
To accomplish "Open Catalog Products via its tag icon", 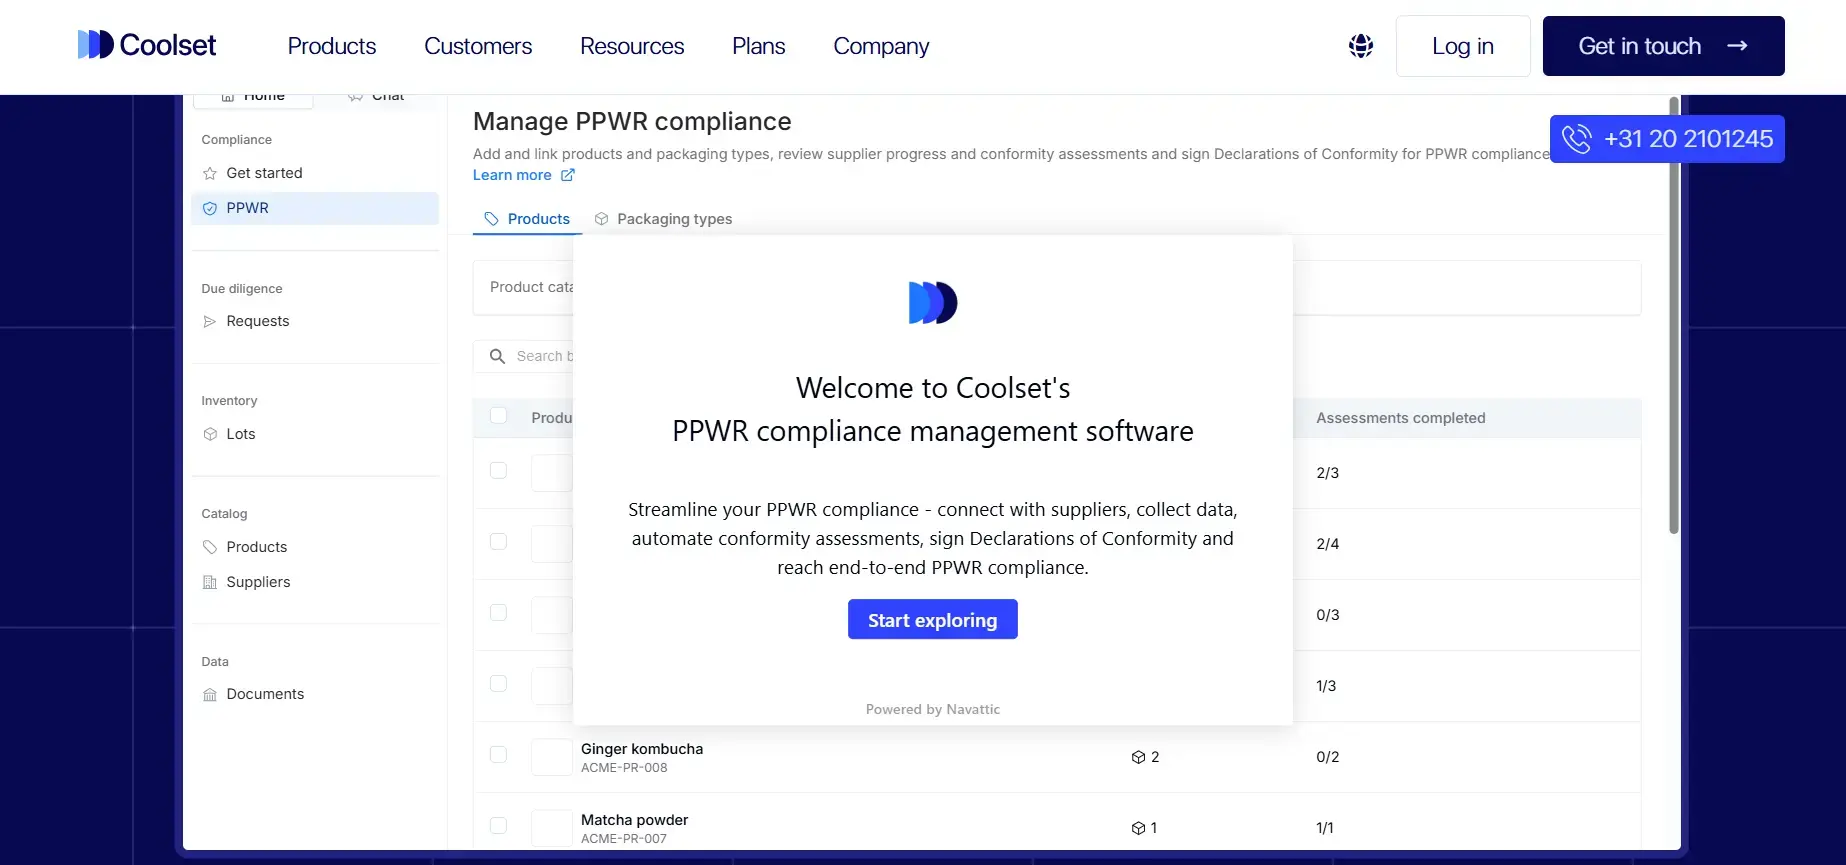I will tap(210, 548).
